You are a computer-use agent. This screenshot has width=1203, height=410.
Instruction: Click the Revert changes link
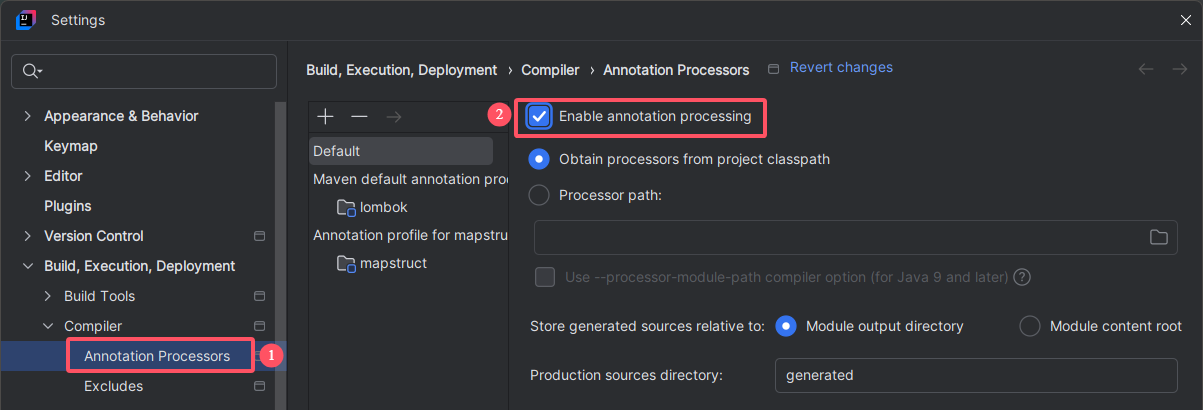tap(840, 68)
